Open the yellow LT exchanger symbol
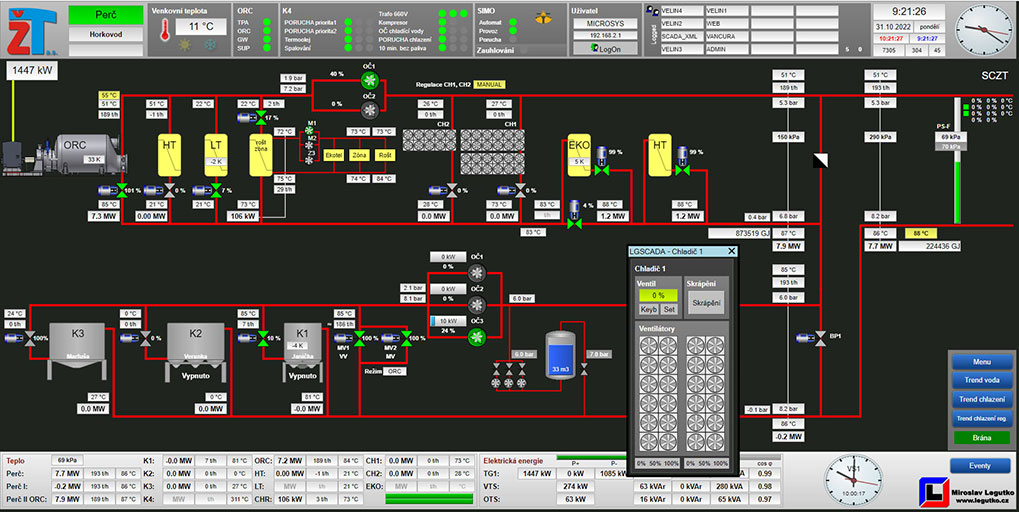 216,154
